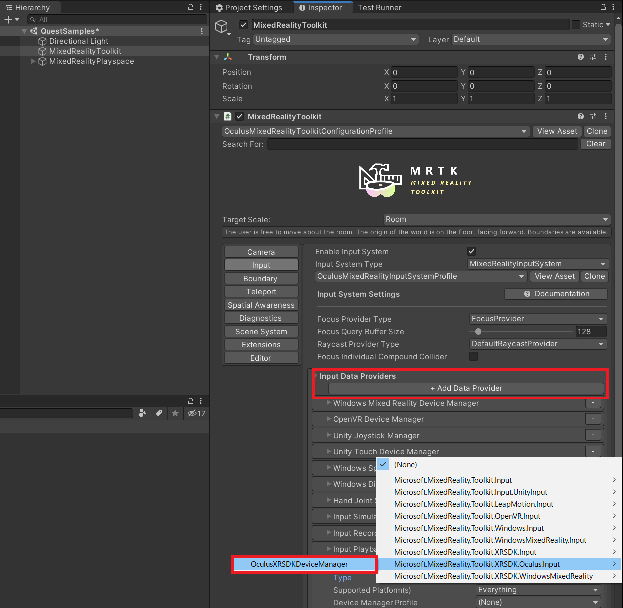Open the configuration profile dropdown
The height and width of the screenshot is (608, 623).
[375, 131]
